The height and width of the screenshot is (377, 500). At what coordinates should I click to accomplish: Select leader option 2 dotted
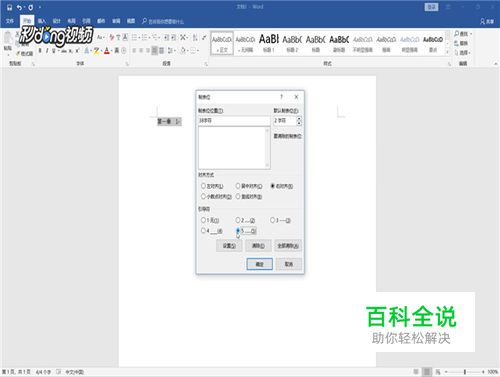[238, 220]
